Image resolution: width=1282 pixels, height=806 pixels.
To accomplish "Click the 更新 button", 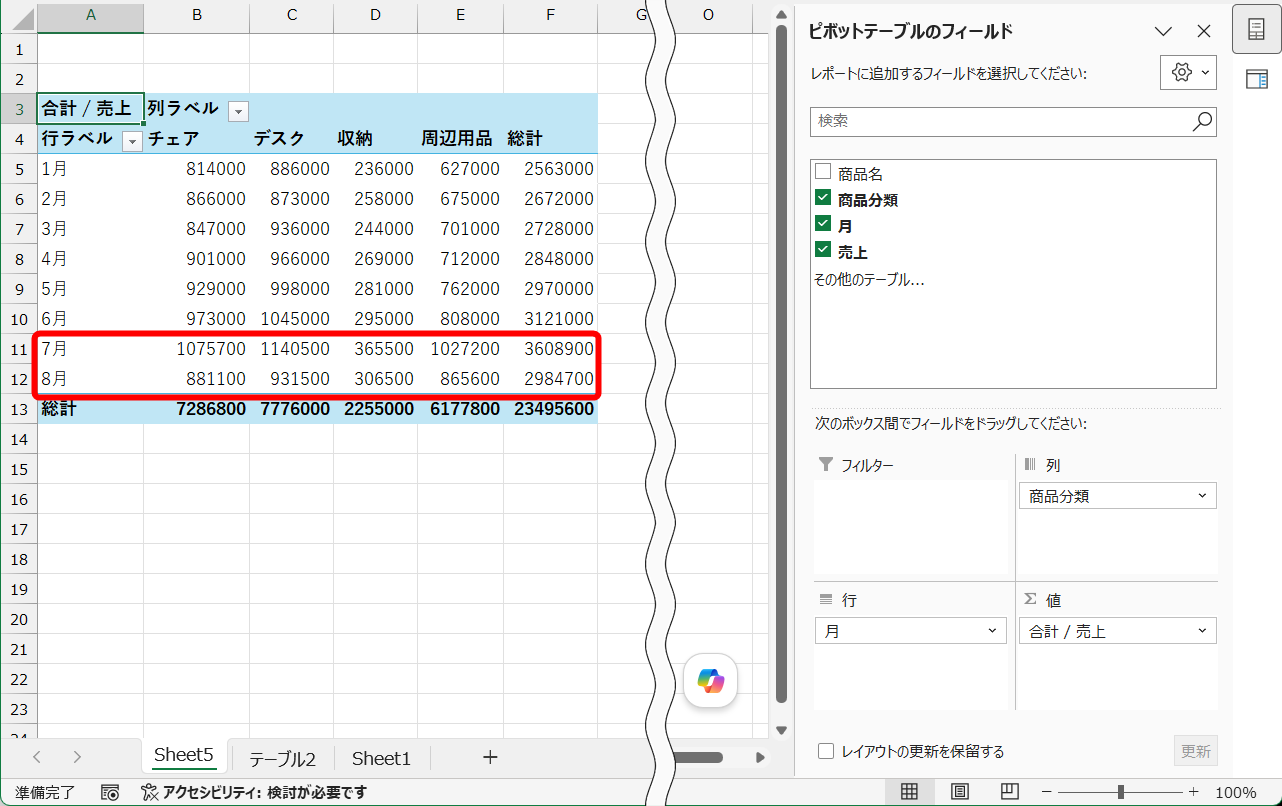I will (x=1195, y=751).
